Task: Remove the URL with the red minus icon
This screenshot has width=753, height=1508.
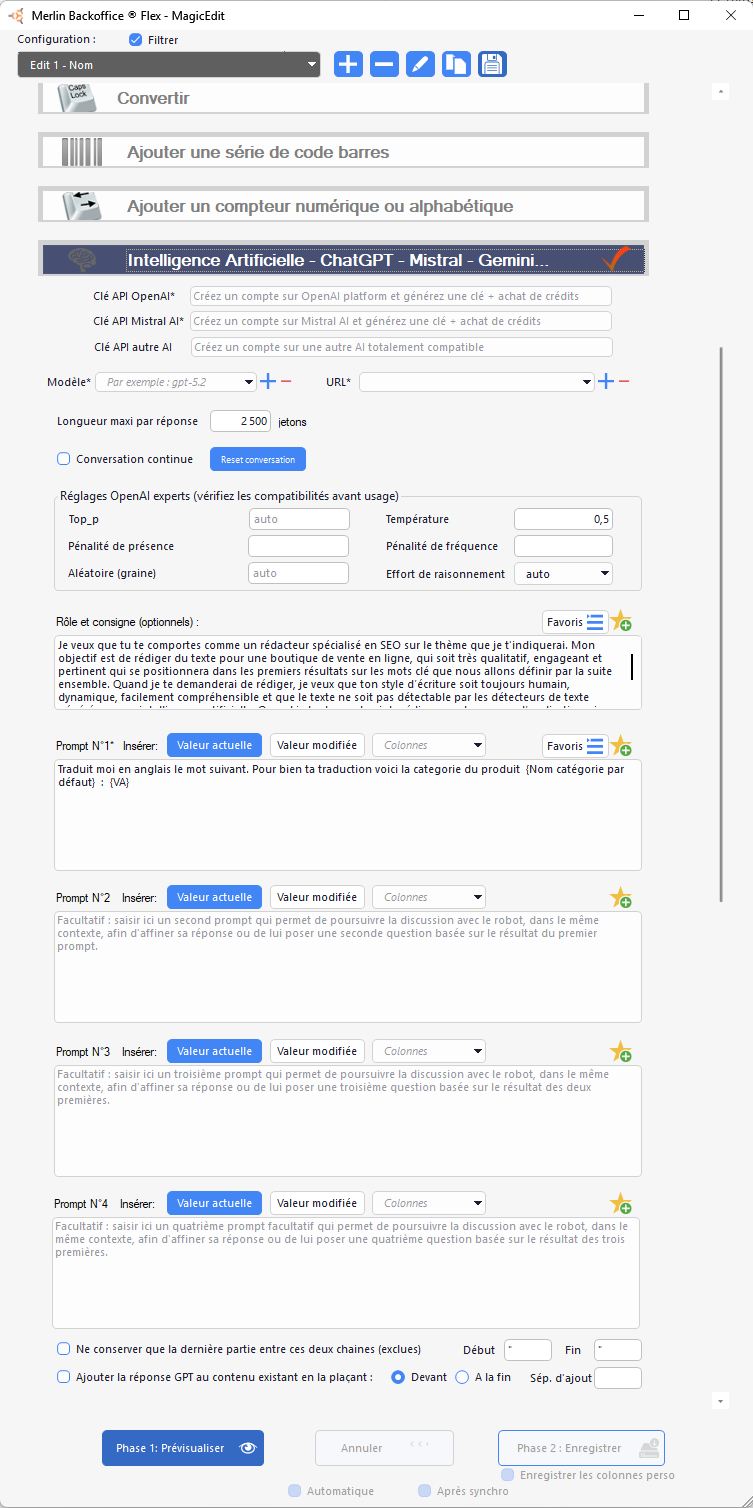Action: pos(624,382)
